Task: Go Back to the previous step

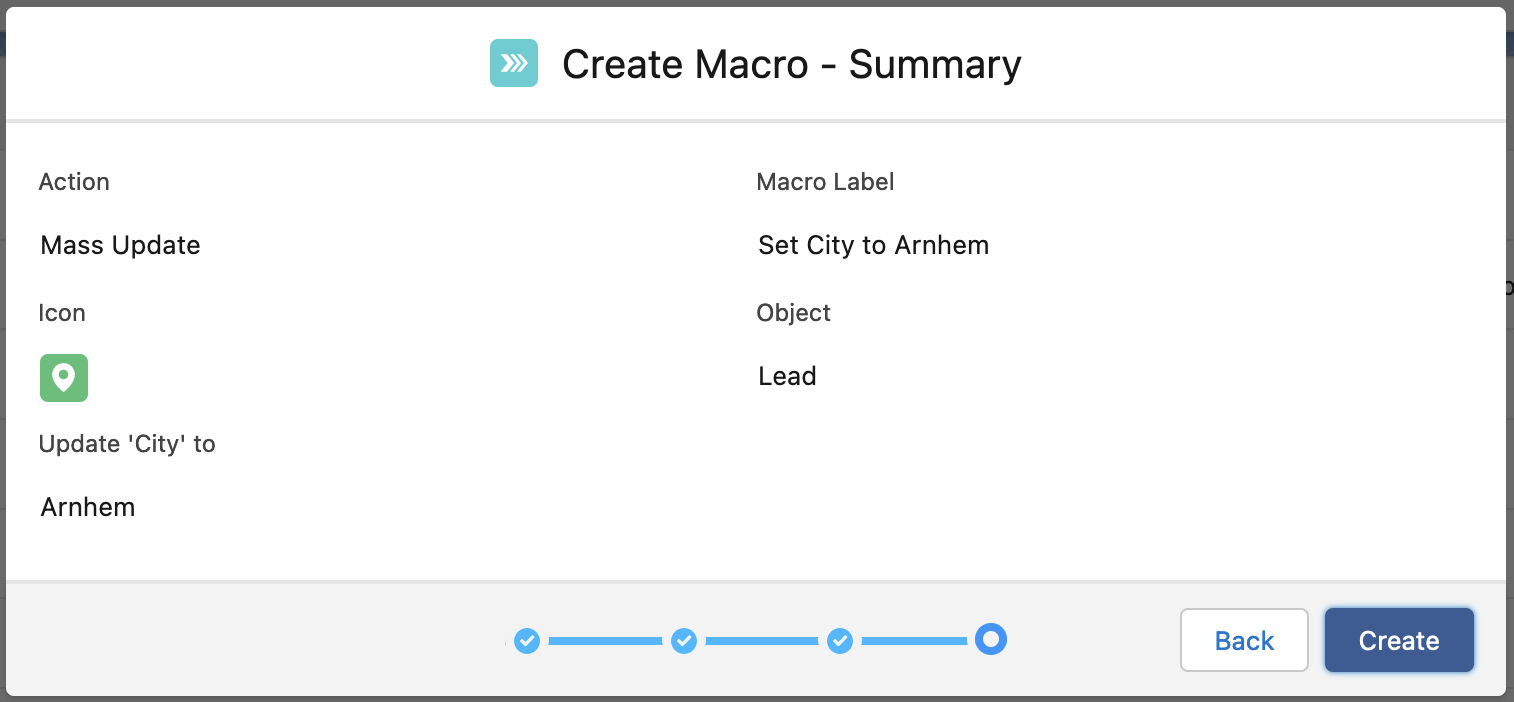Action: [x=1244, y=640]
